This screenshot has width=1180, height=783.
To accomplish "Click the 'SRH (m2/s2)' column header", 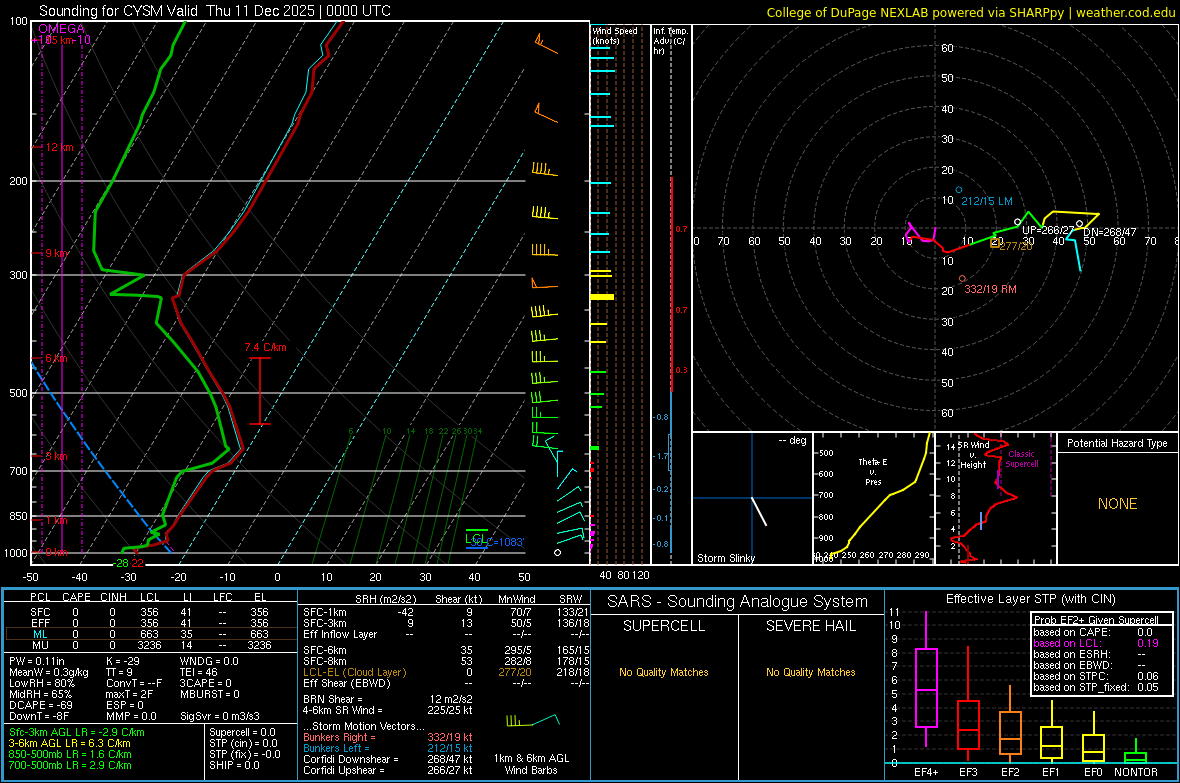I will point(385,599).
